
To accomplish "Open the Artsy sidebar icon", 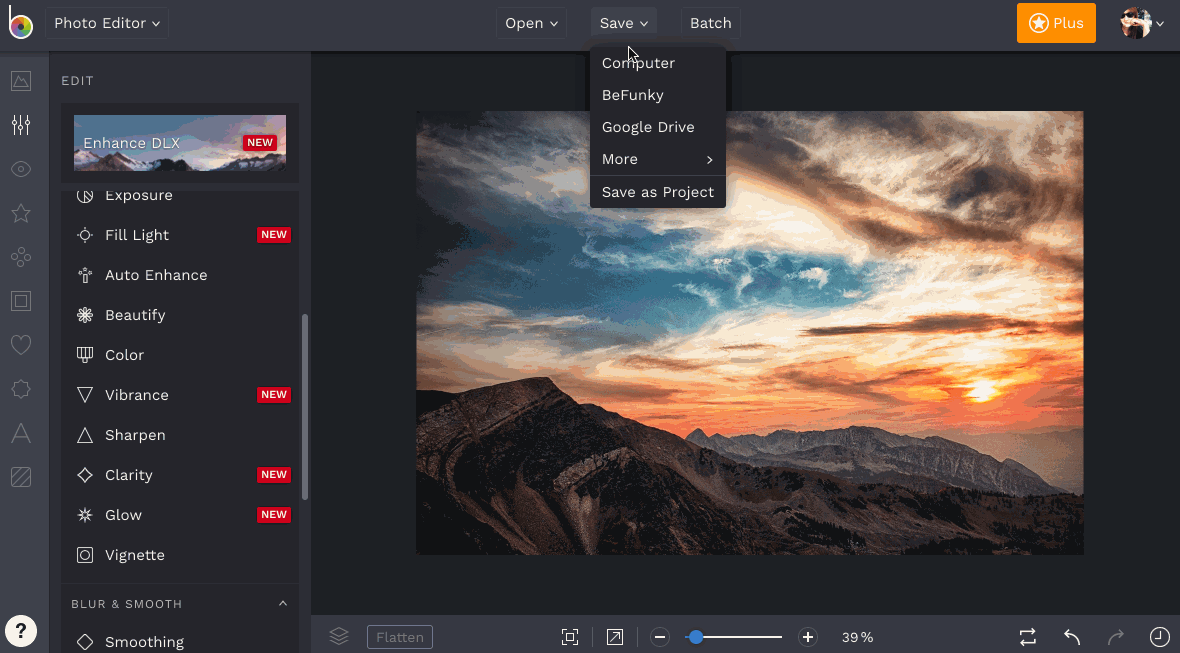I will tap(21, 257).
